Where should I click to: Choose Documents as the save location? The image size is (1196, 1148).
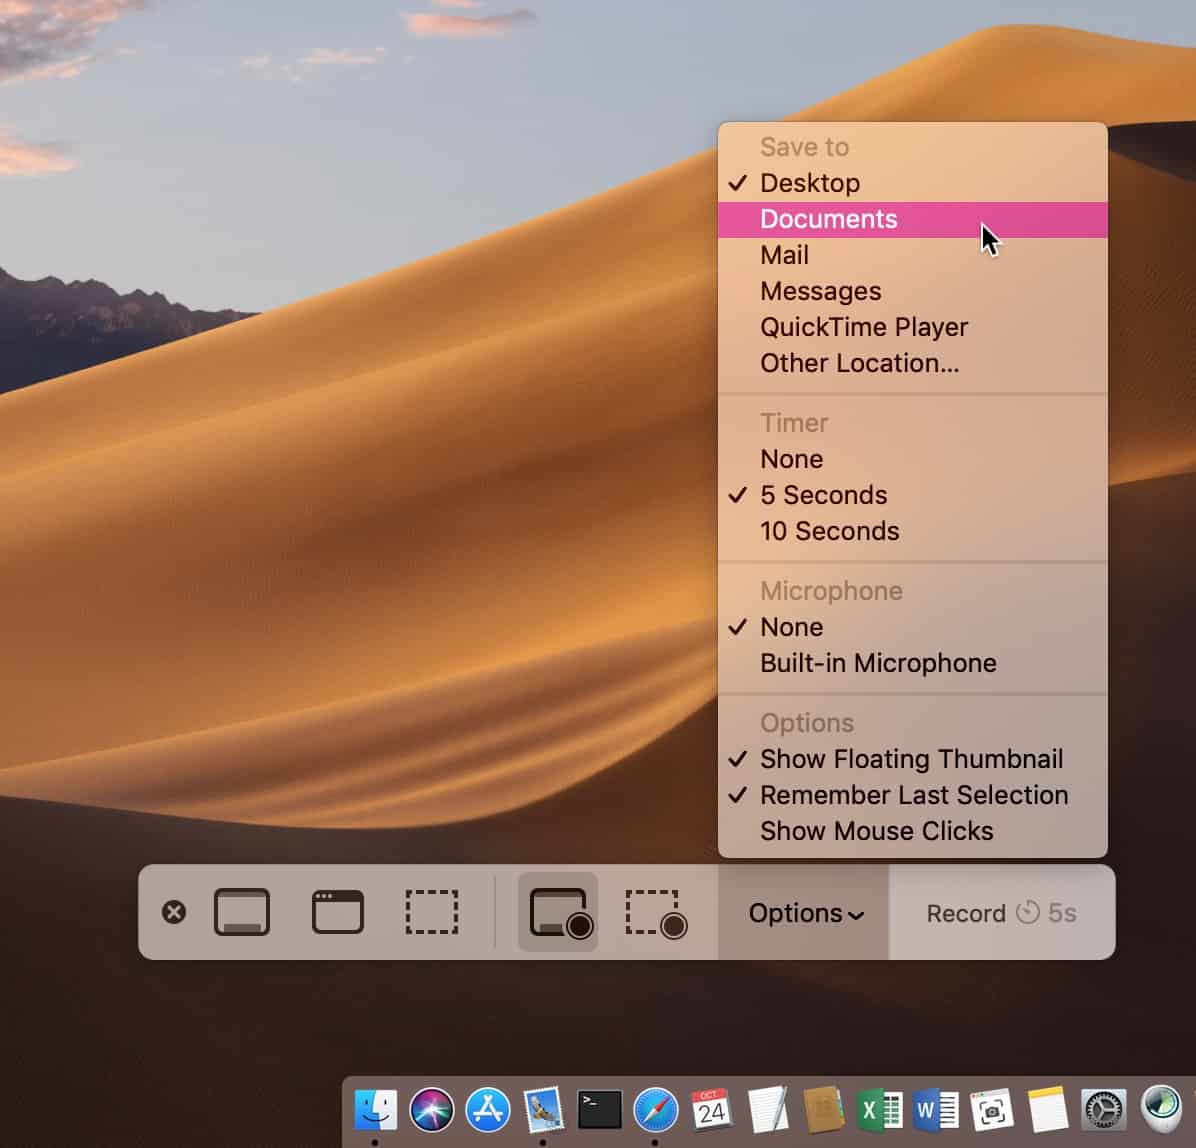pos(913,220)
